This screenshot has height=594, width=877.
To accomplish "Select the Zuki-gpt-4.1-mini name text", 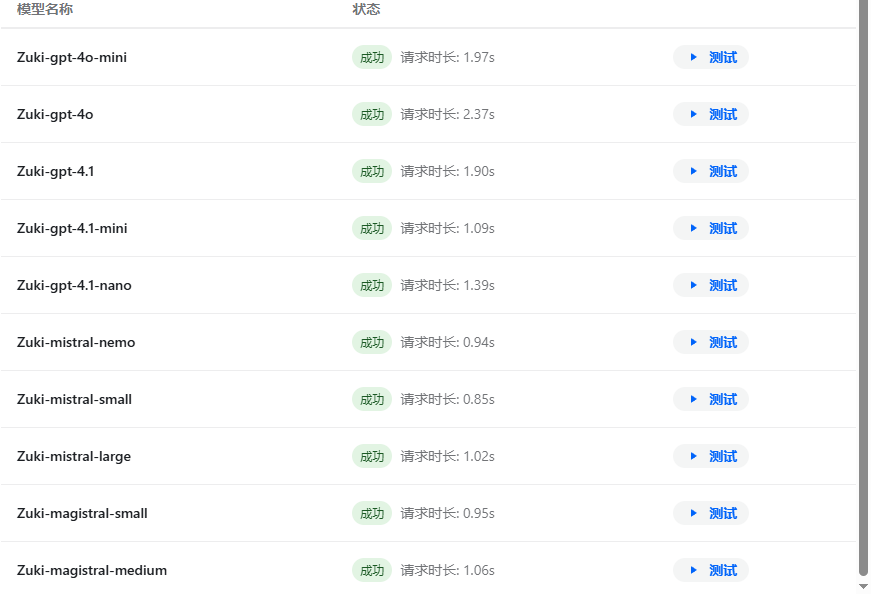I will tap(72, 229).
